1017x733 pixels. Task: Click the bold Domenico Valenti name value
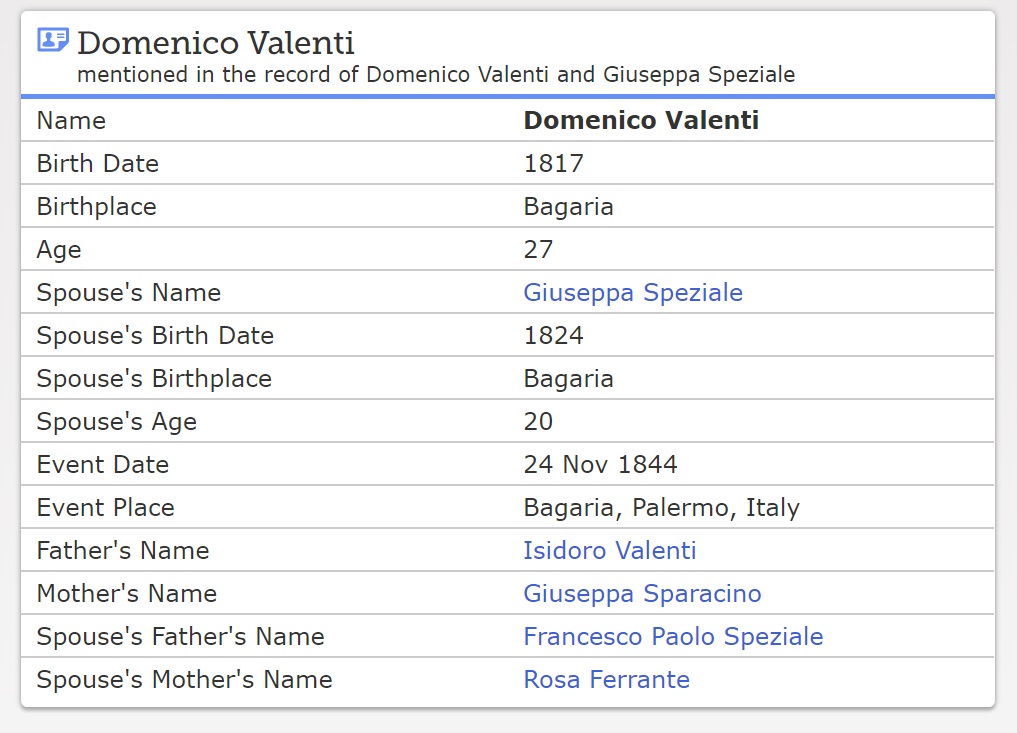click(x=641, y=121)
